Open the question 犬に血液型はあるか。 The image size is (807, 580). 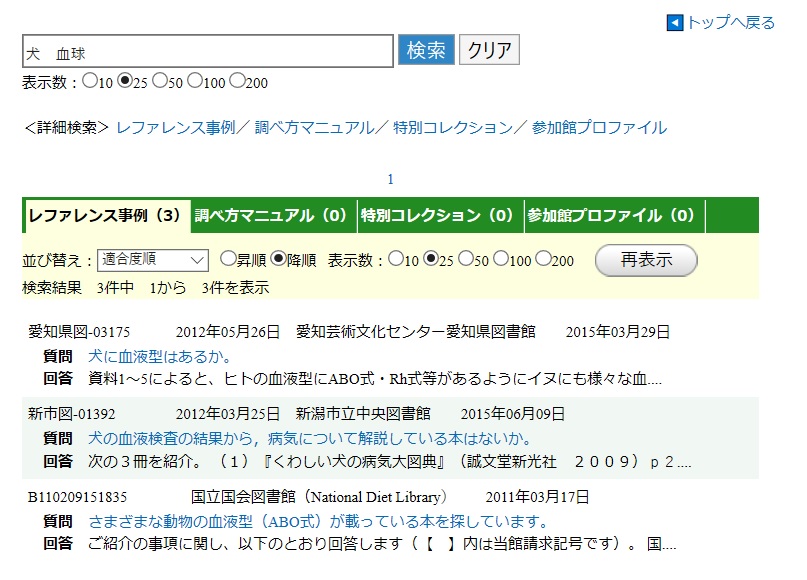tap(160, 356)
